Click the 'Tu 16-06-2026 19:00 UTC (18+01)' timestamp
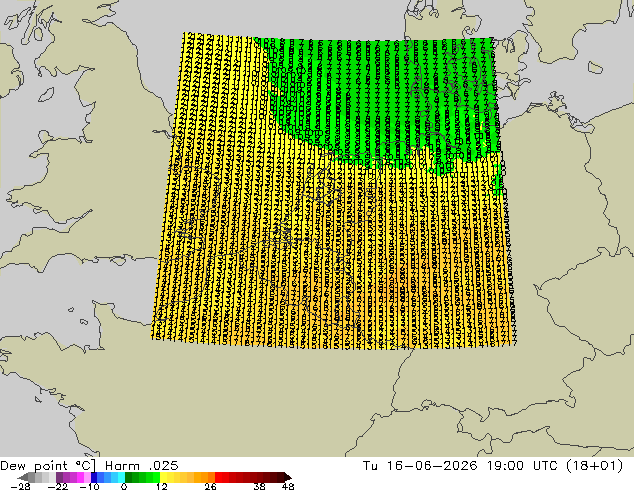The image size is (634, 490). (493, 466)
